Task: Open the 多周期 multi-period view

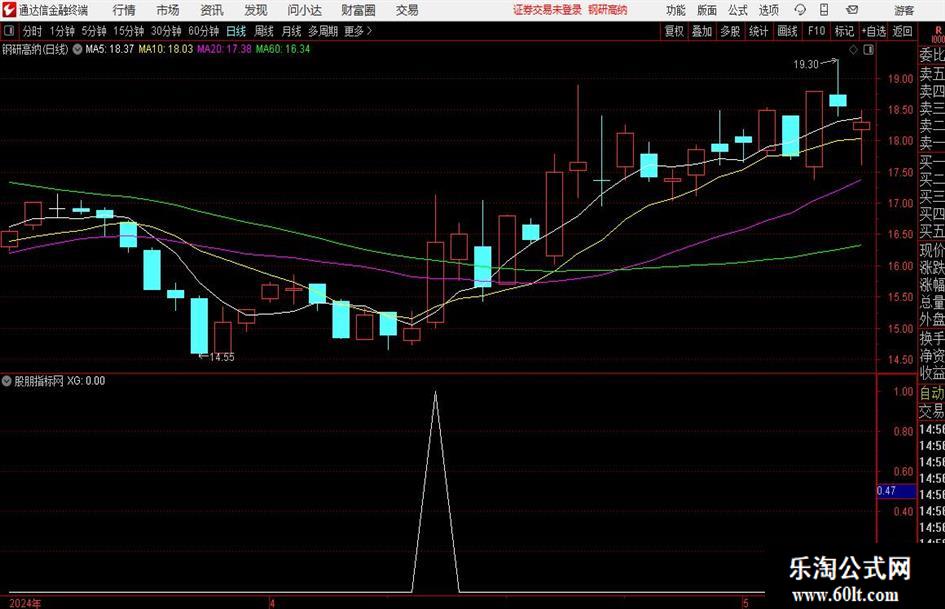Action: [323, 31]
